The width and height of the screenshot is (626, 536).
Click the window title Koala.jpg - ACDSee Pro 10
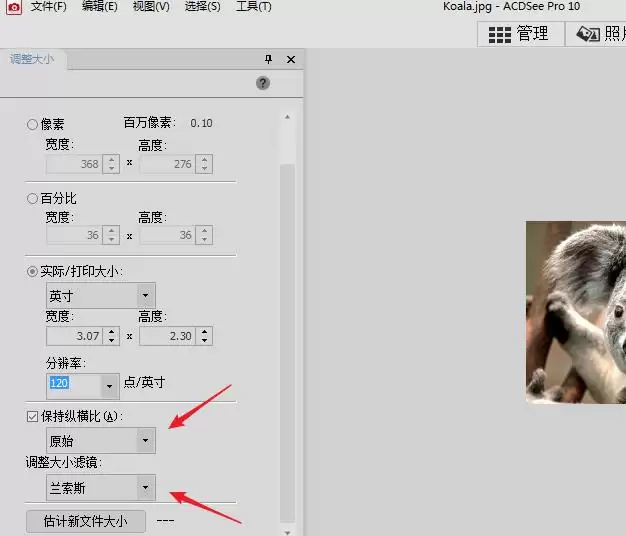(x=511, y=6)
